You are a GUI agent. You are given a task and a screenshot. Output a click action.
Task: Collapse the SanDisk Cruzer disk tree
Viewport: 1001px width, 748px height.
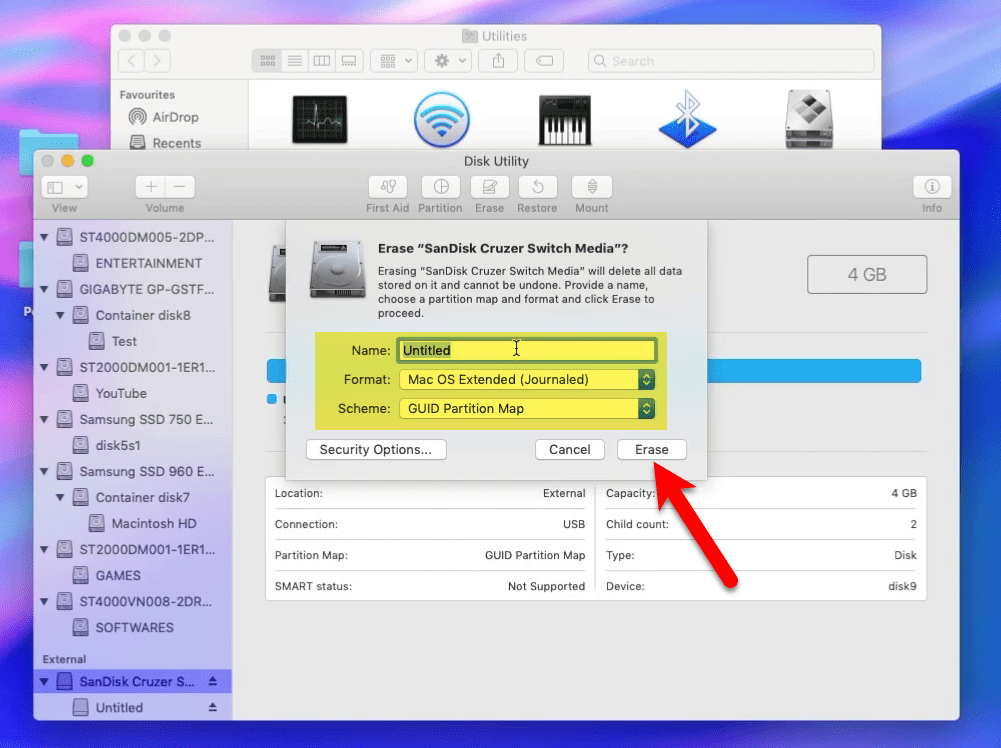pos(44,682)
